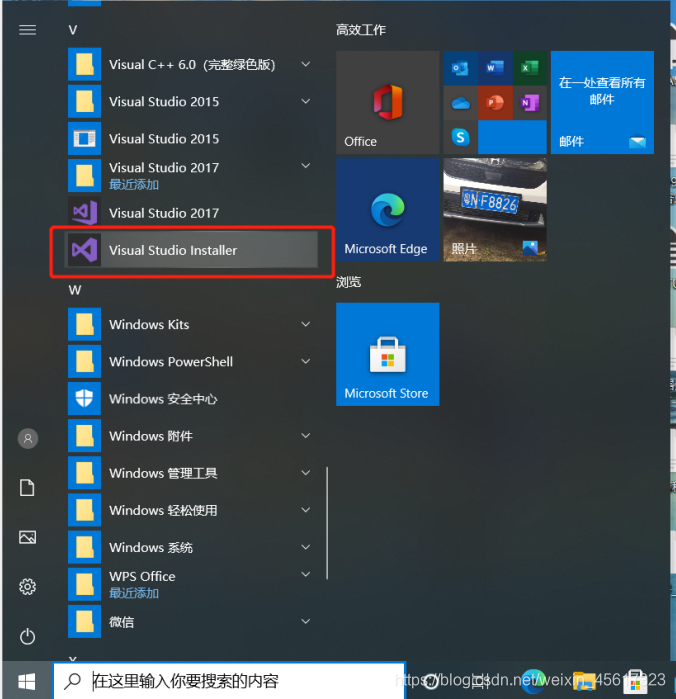Expand the Windows 管理工具 chevron
Screen dimensions: 676x699
pyautogui.click(x=305, y=473)
